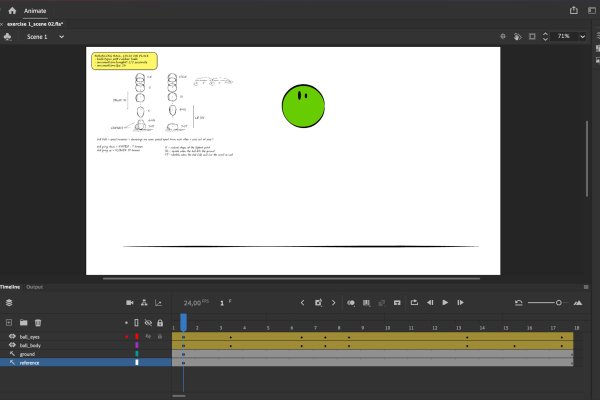The width and height of the screenshot is (600, 400).
Task: Click frame 10 on the timeline ruler
Action: pyautogui.click(x=387, y=328)
